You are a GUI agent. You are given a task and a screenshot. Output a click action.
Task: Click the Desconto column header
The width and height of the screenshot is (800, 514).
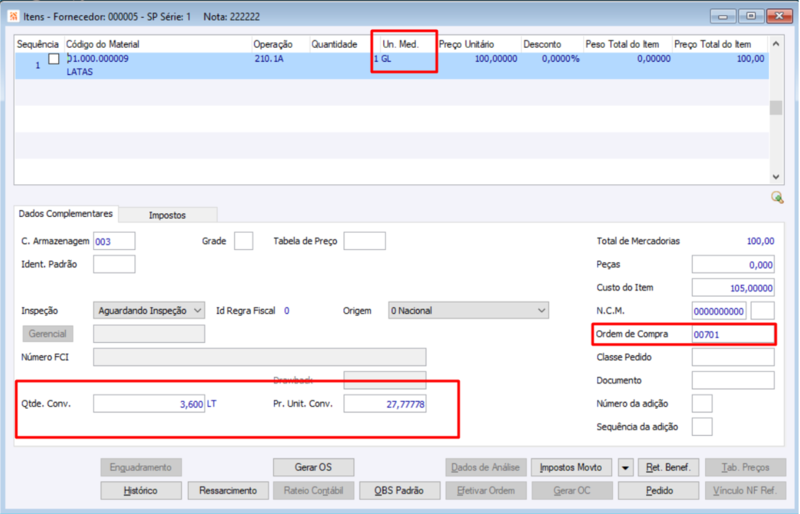[x=552, y=44]
